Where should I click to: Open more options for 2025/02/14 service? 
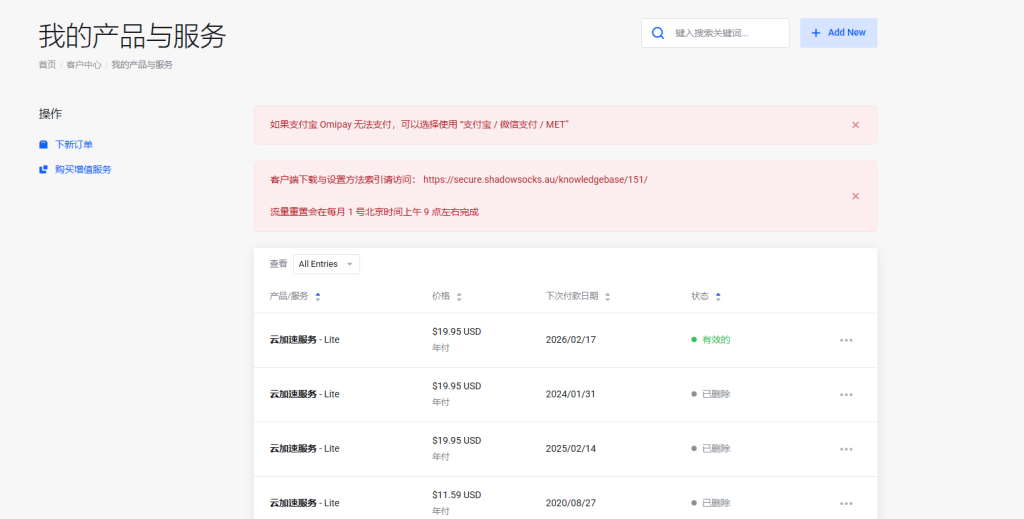(x=846, y=449)
